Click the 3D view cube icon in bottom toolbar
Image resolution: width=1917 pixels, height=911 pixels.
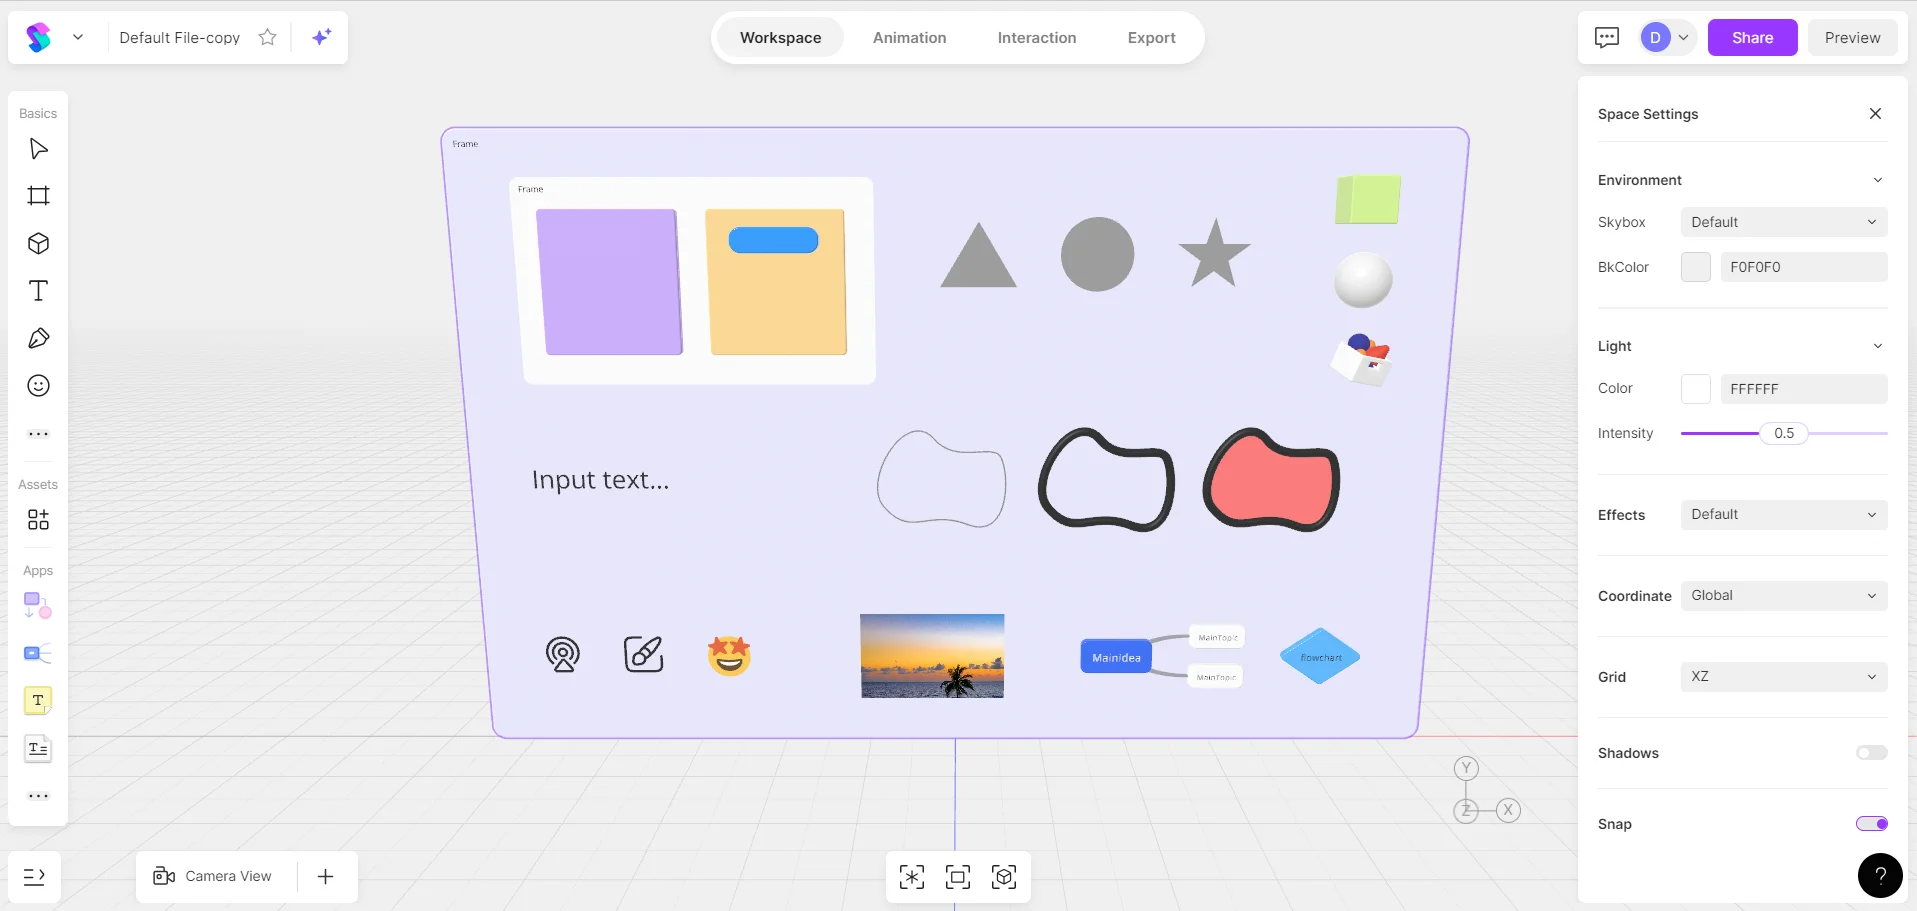click(1004, 877)
